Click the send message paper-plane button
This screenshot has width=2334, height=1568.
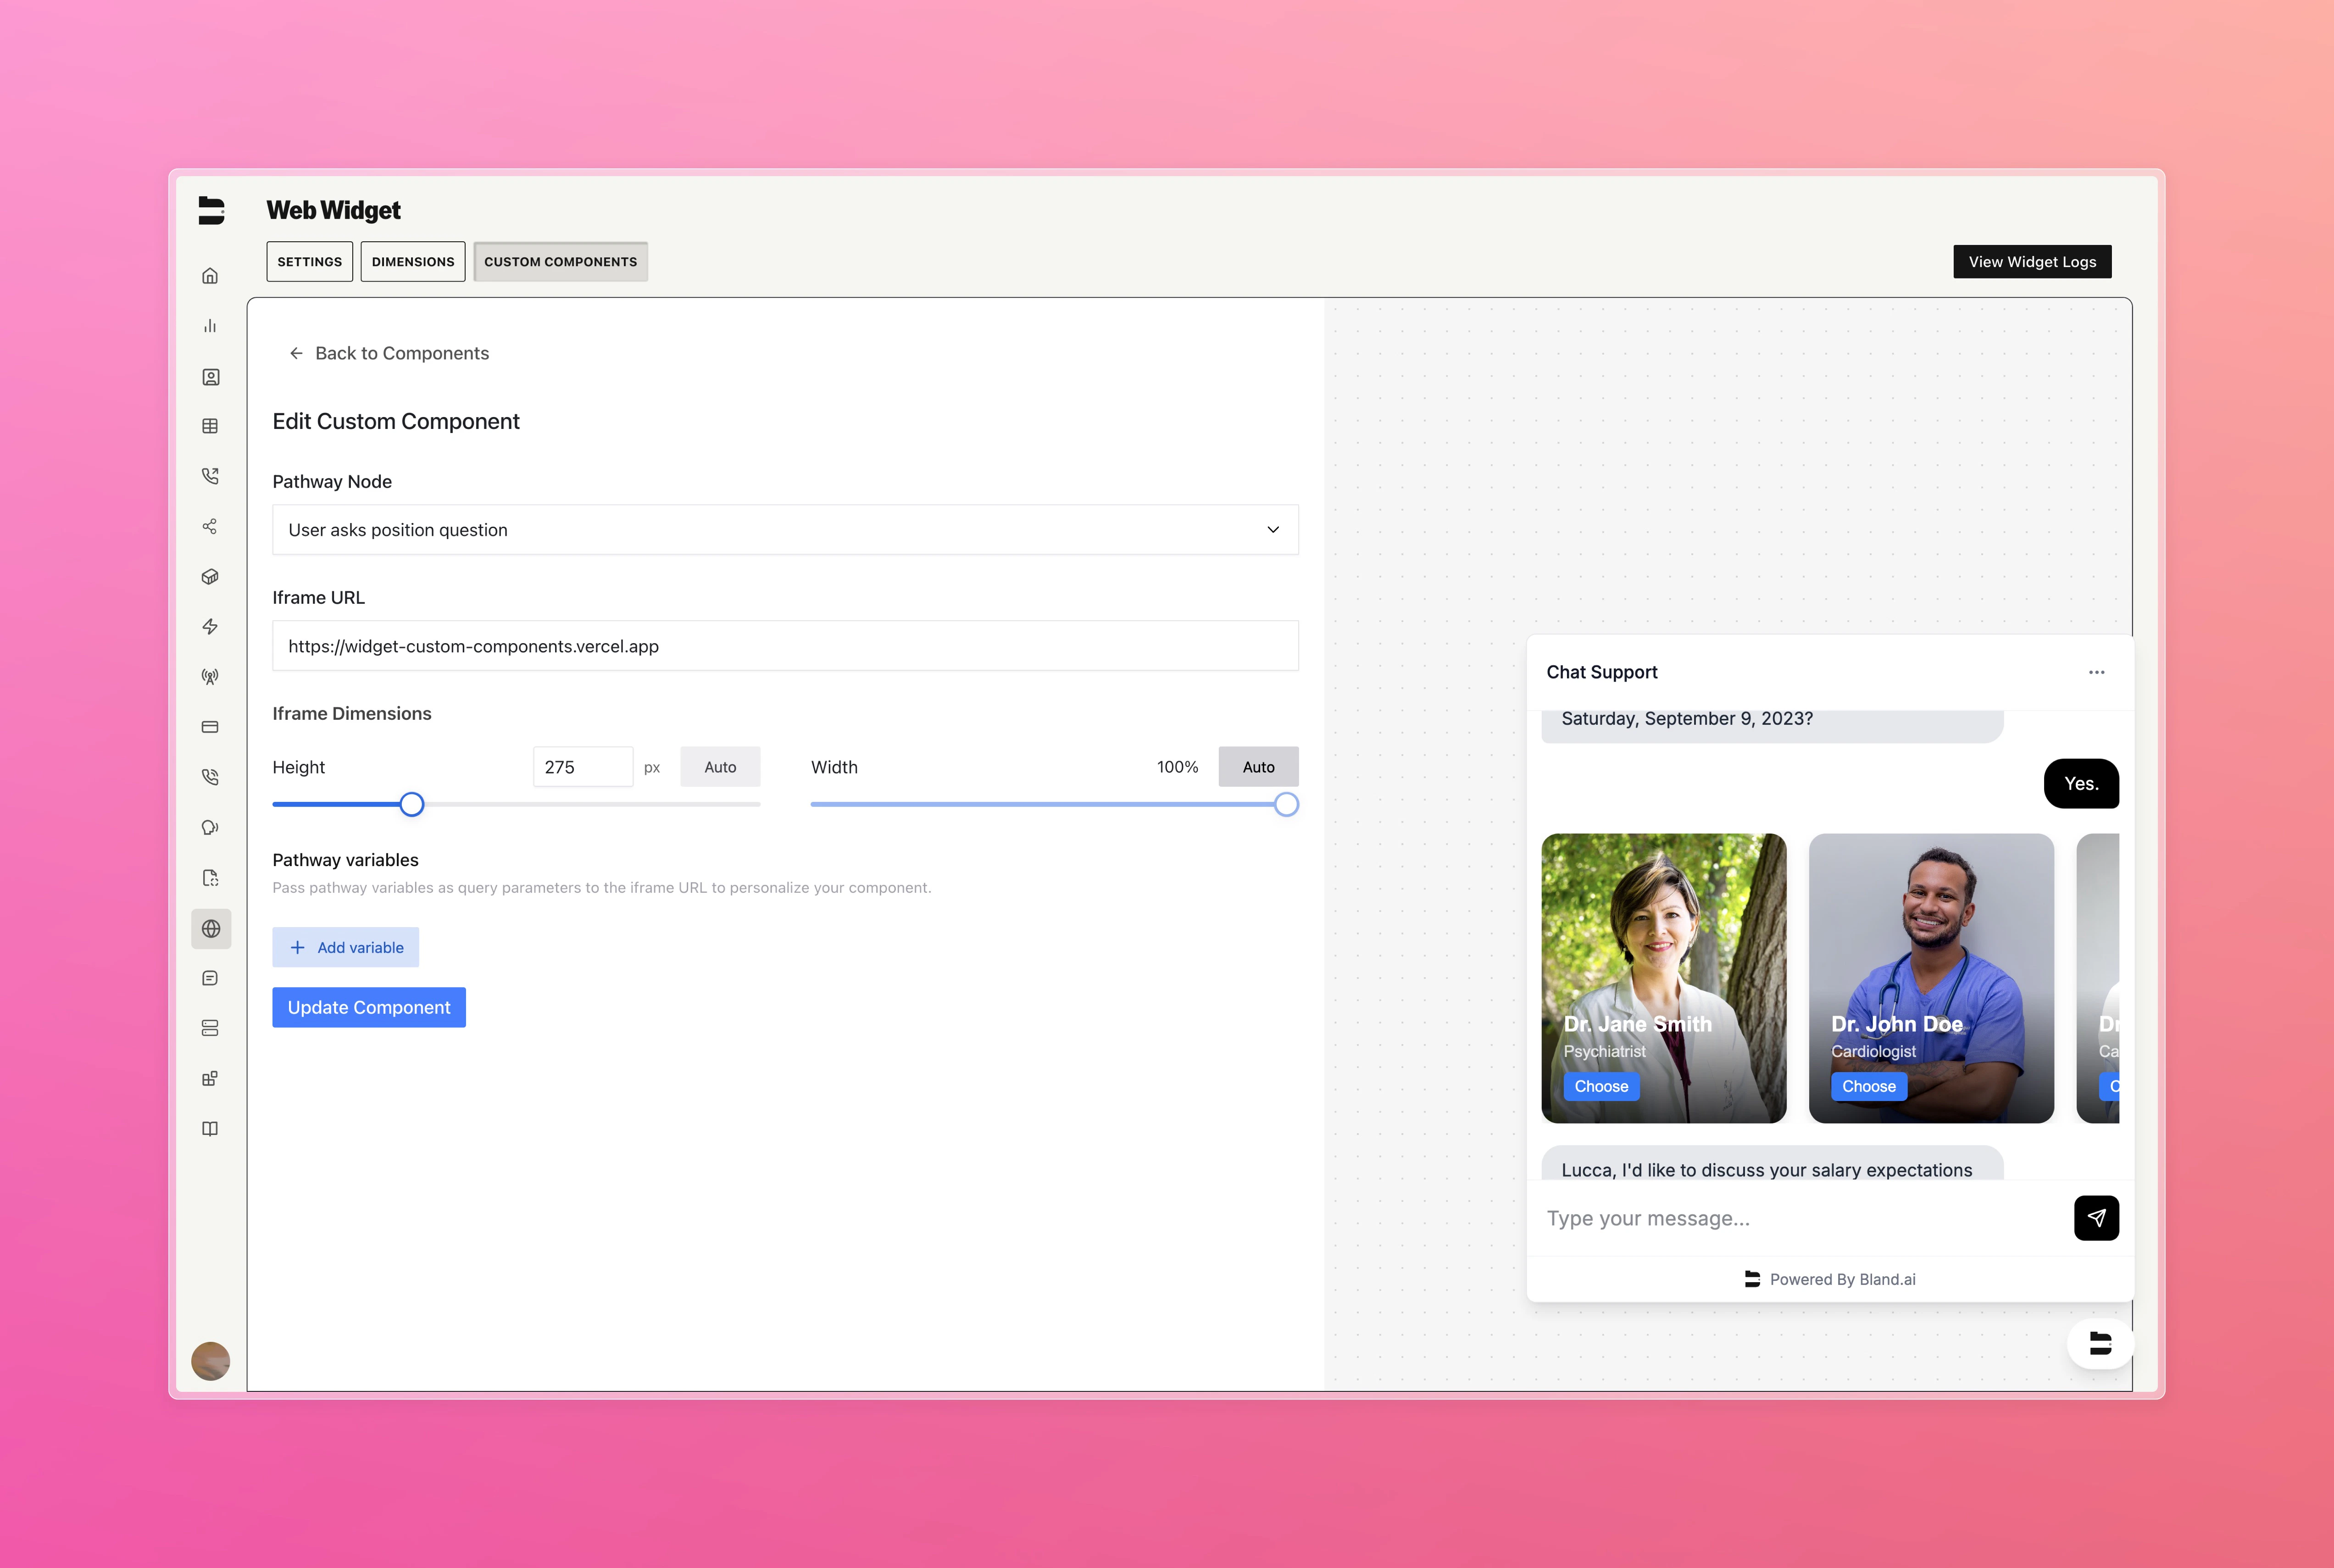click(x=2096, y=1218)
